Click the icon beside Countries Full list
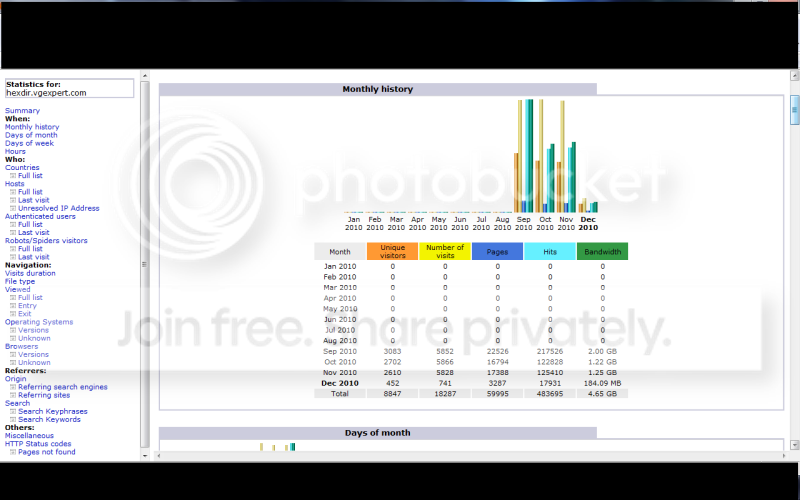 click(x=13, y=176)
